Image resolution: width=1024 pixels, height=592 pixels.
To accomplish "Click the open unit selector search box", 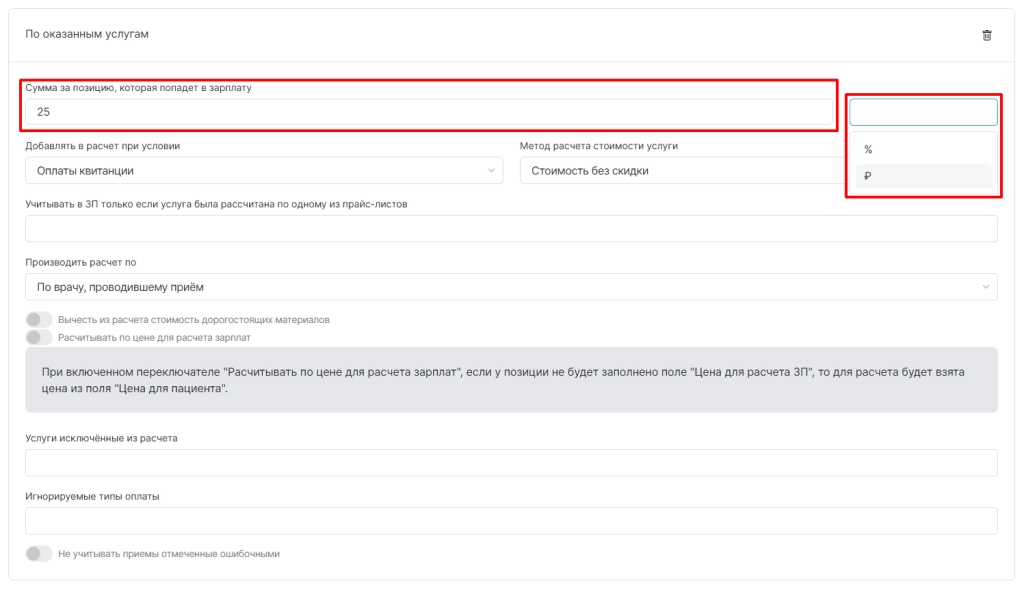I will [923, 112].
